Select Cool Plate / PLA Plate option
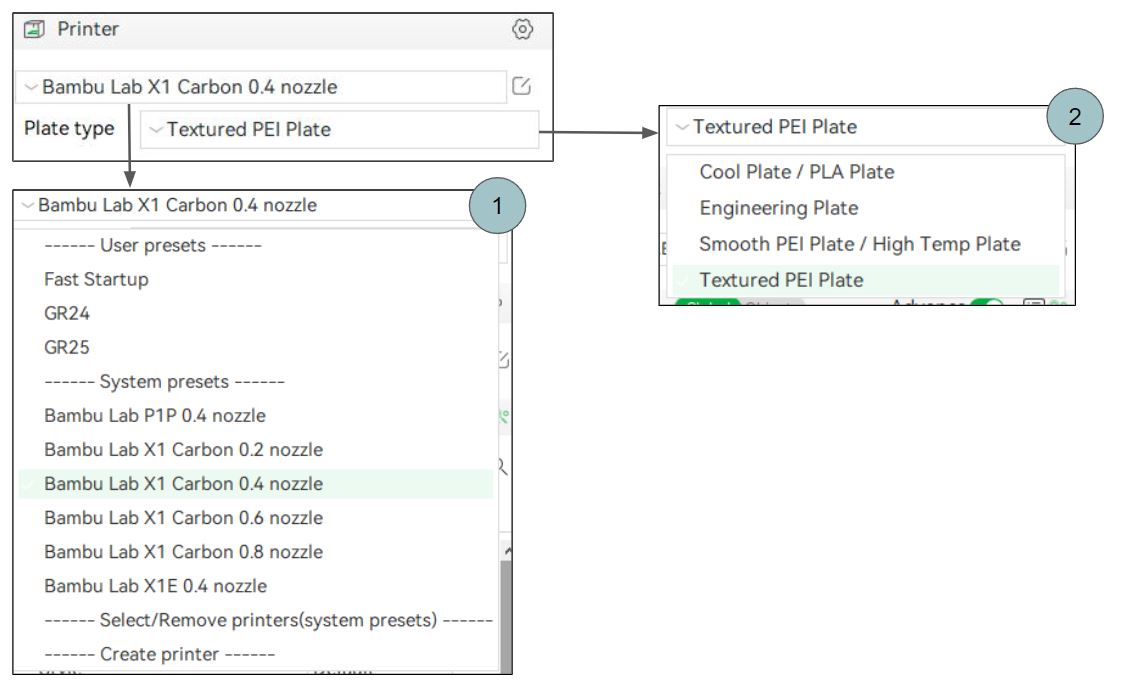 click(x=796, y=172)
